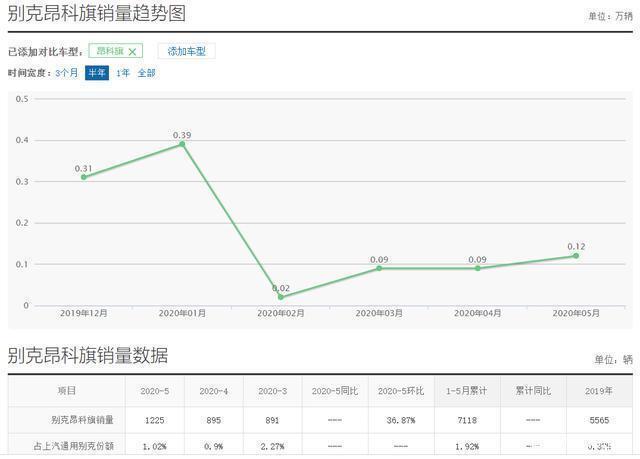Click the 2020年05月 axis label
The image size is (640, 459).
pos(576,313)
